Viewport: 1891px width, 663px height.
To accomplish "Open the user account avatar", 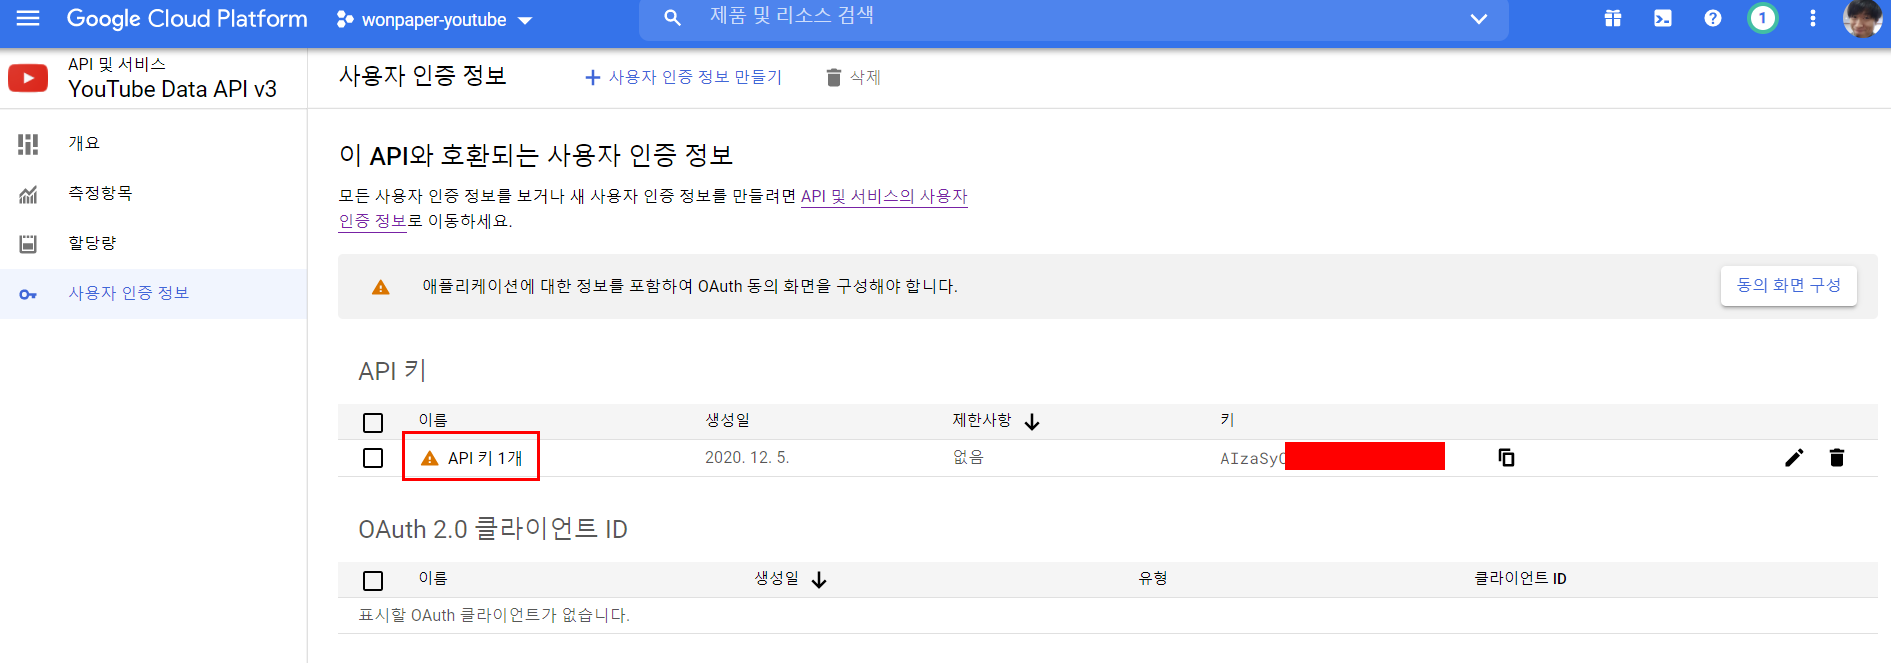I will [x=1862, y=18].
